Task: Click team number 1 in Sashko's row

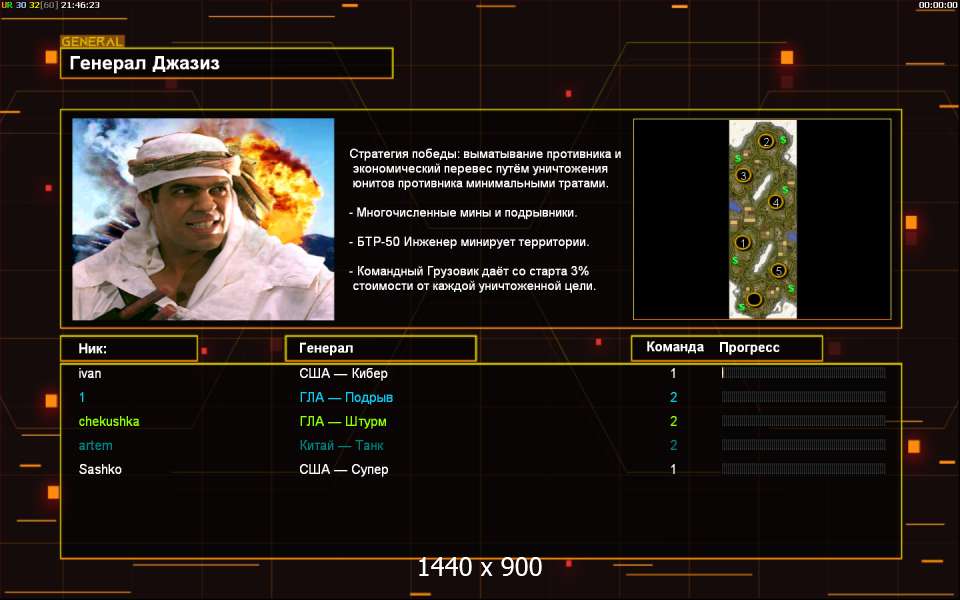Action: [673, 470]
